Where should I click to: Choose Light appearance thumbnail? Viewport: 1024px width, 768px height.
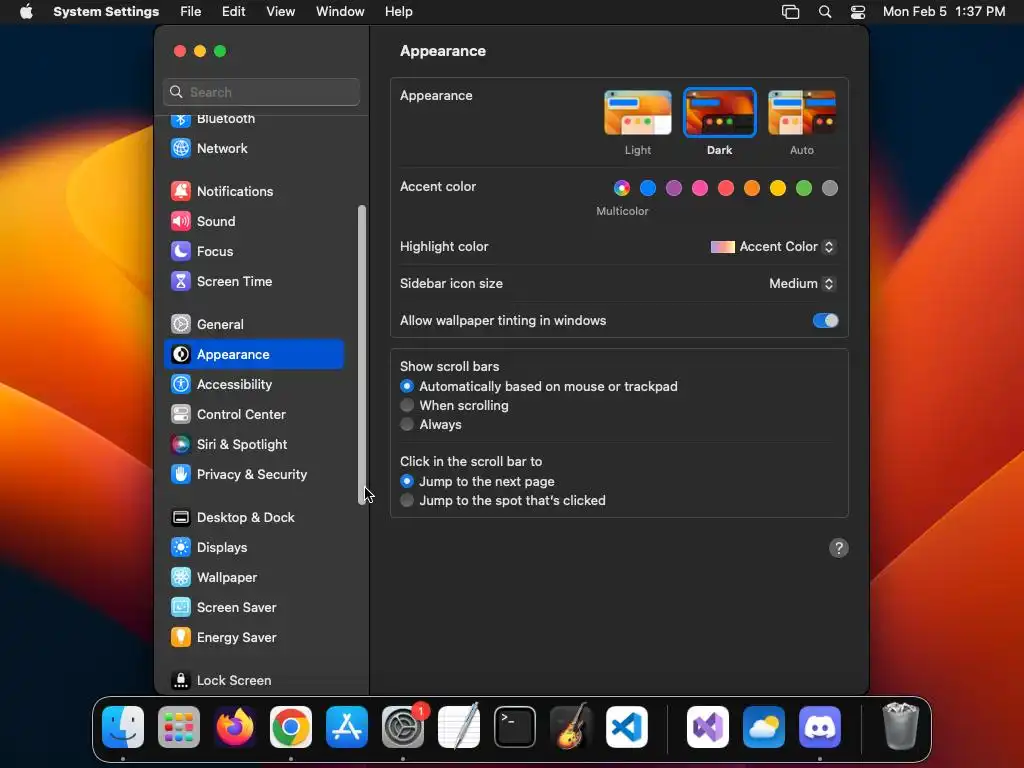tap(638, 113)
